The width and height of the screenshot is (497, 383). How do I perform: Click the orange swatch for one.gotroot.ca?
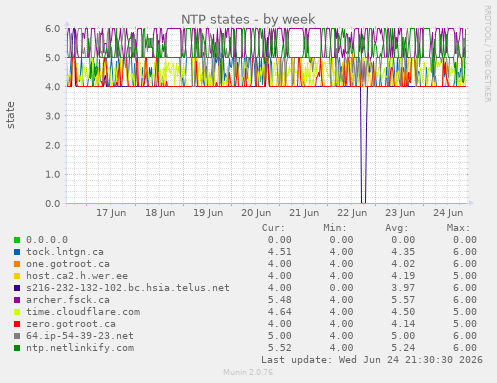click(x=17, y=264)
